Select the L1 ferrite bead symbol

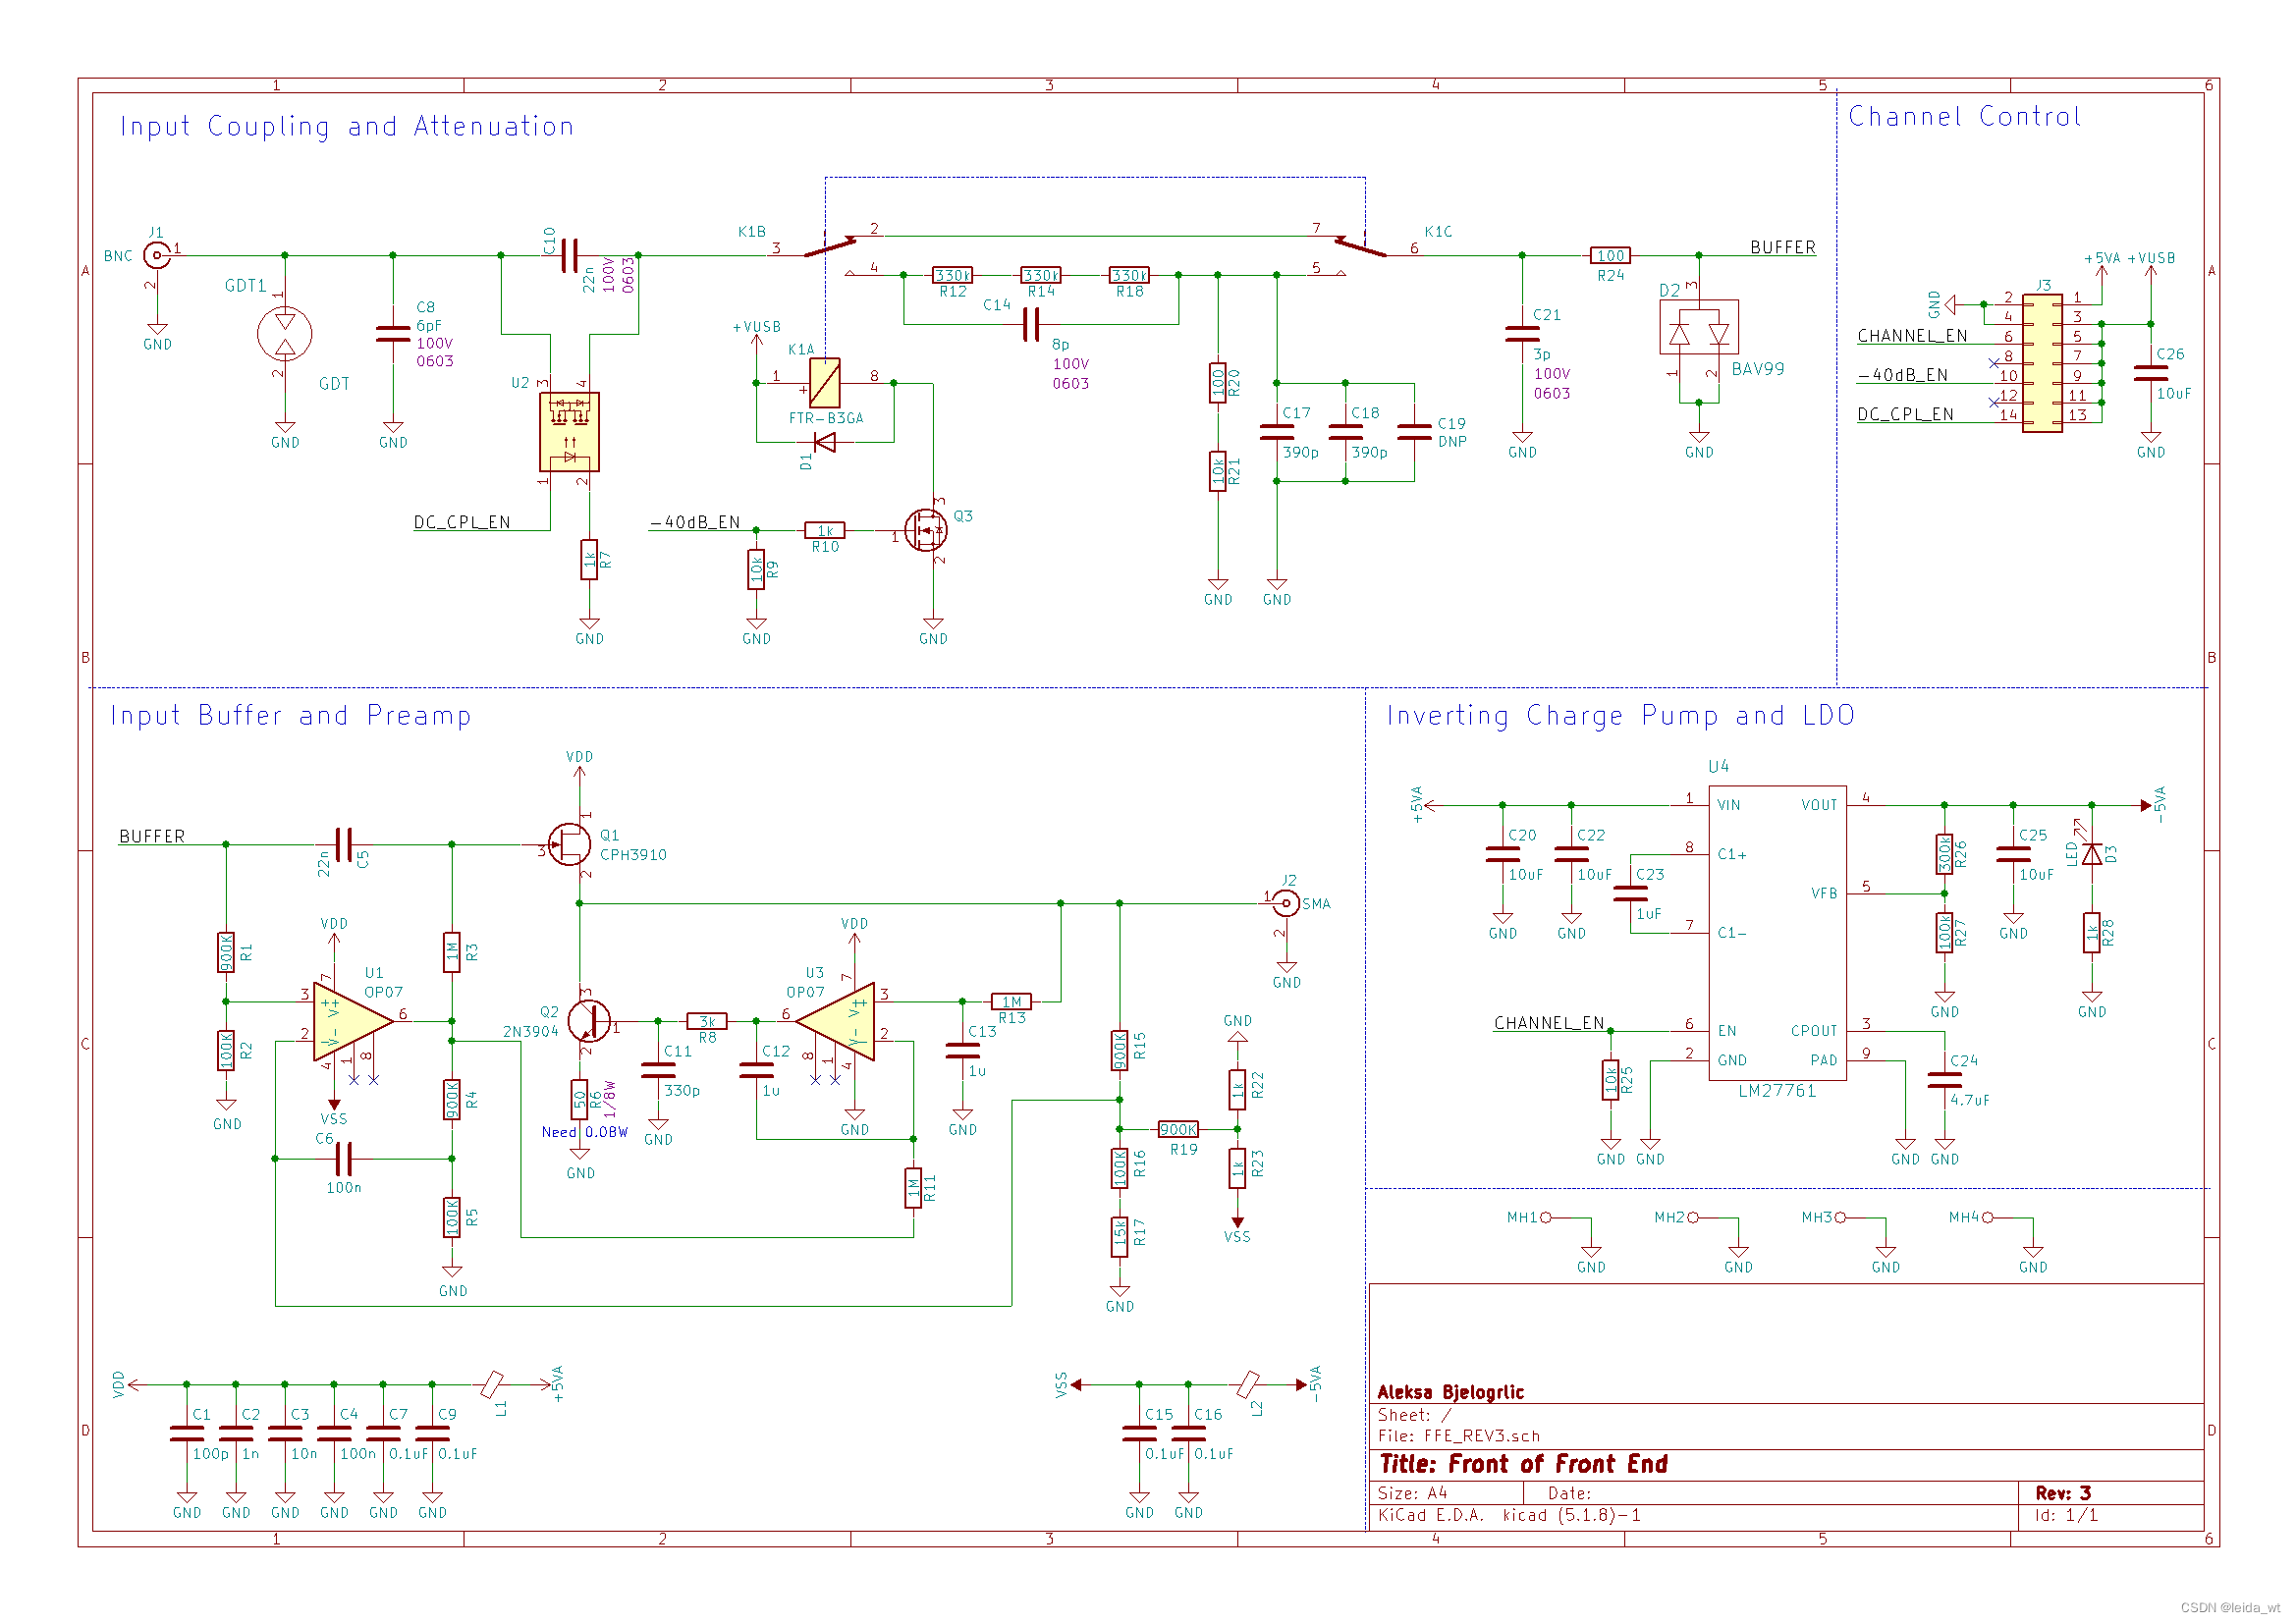click(491, 1385)
